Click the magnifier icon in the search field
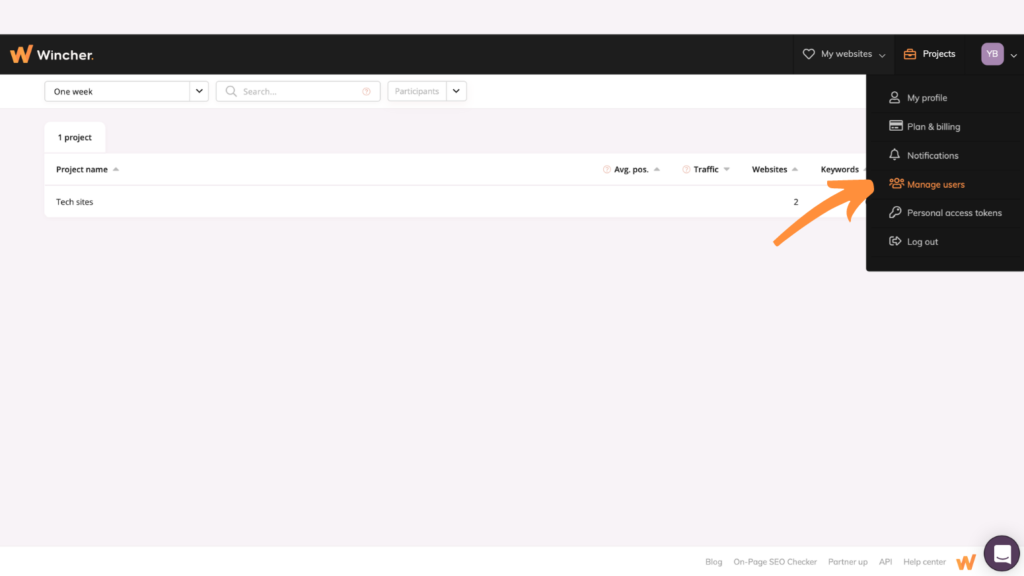Image resolution: width=1024 pixels, height=576 pixels. 231,91
